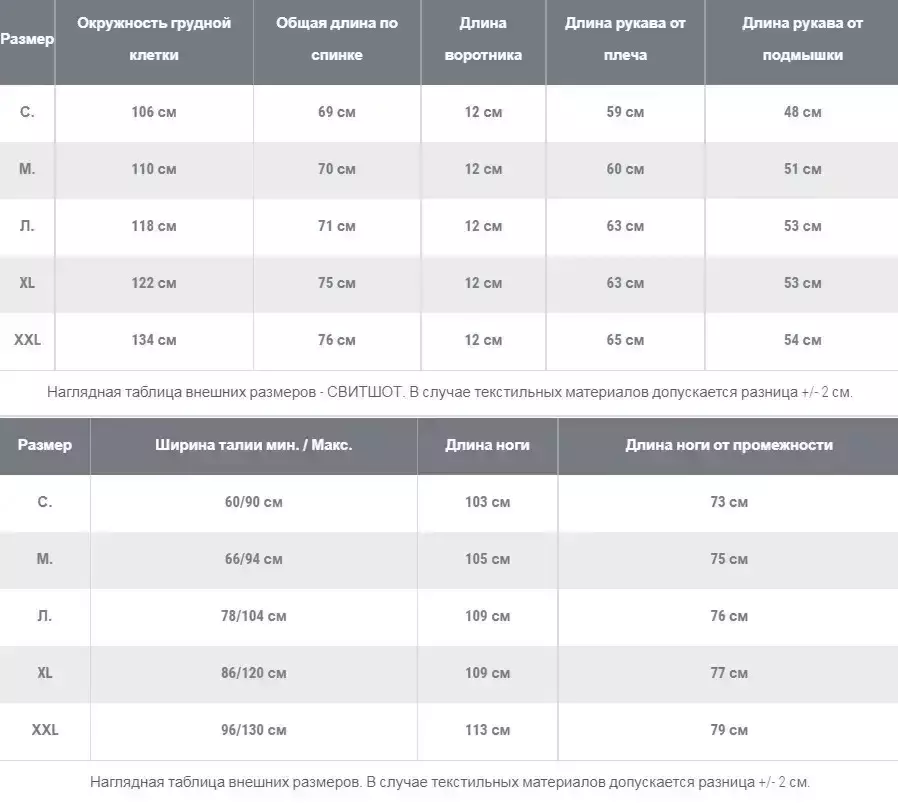Click the 118 см chest measurement

point(154,226)
